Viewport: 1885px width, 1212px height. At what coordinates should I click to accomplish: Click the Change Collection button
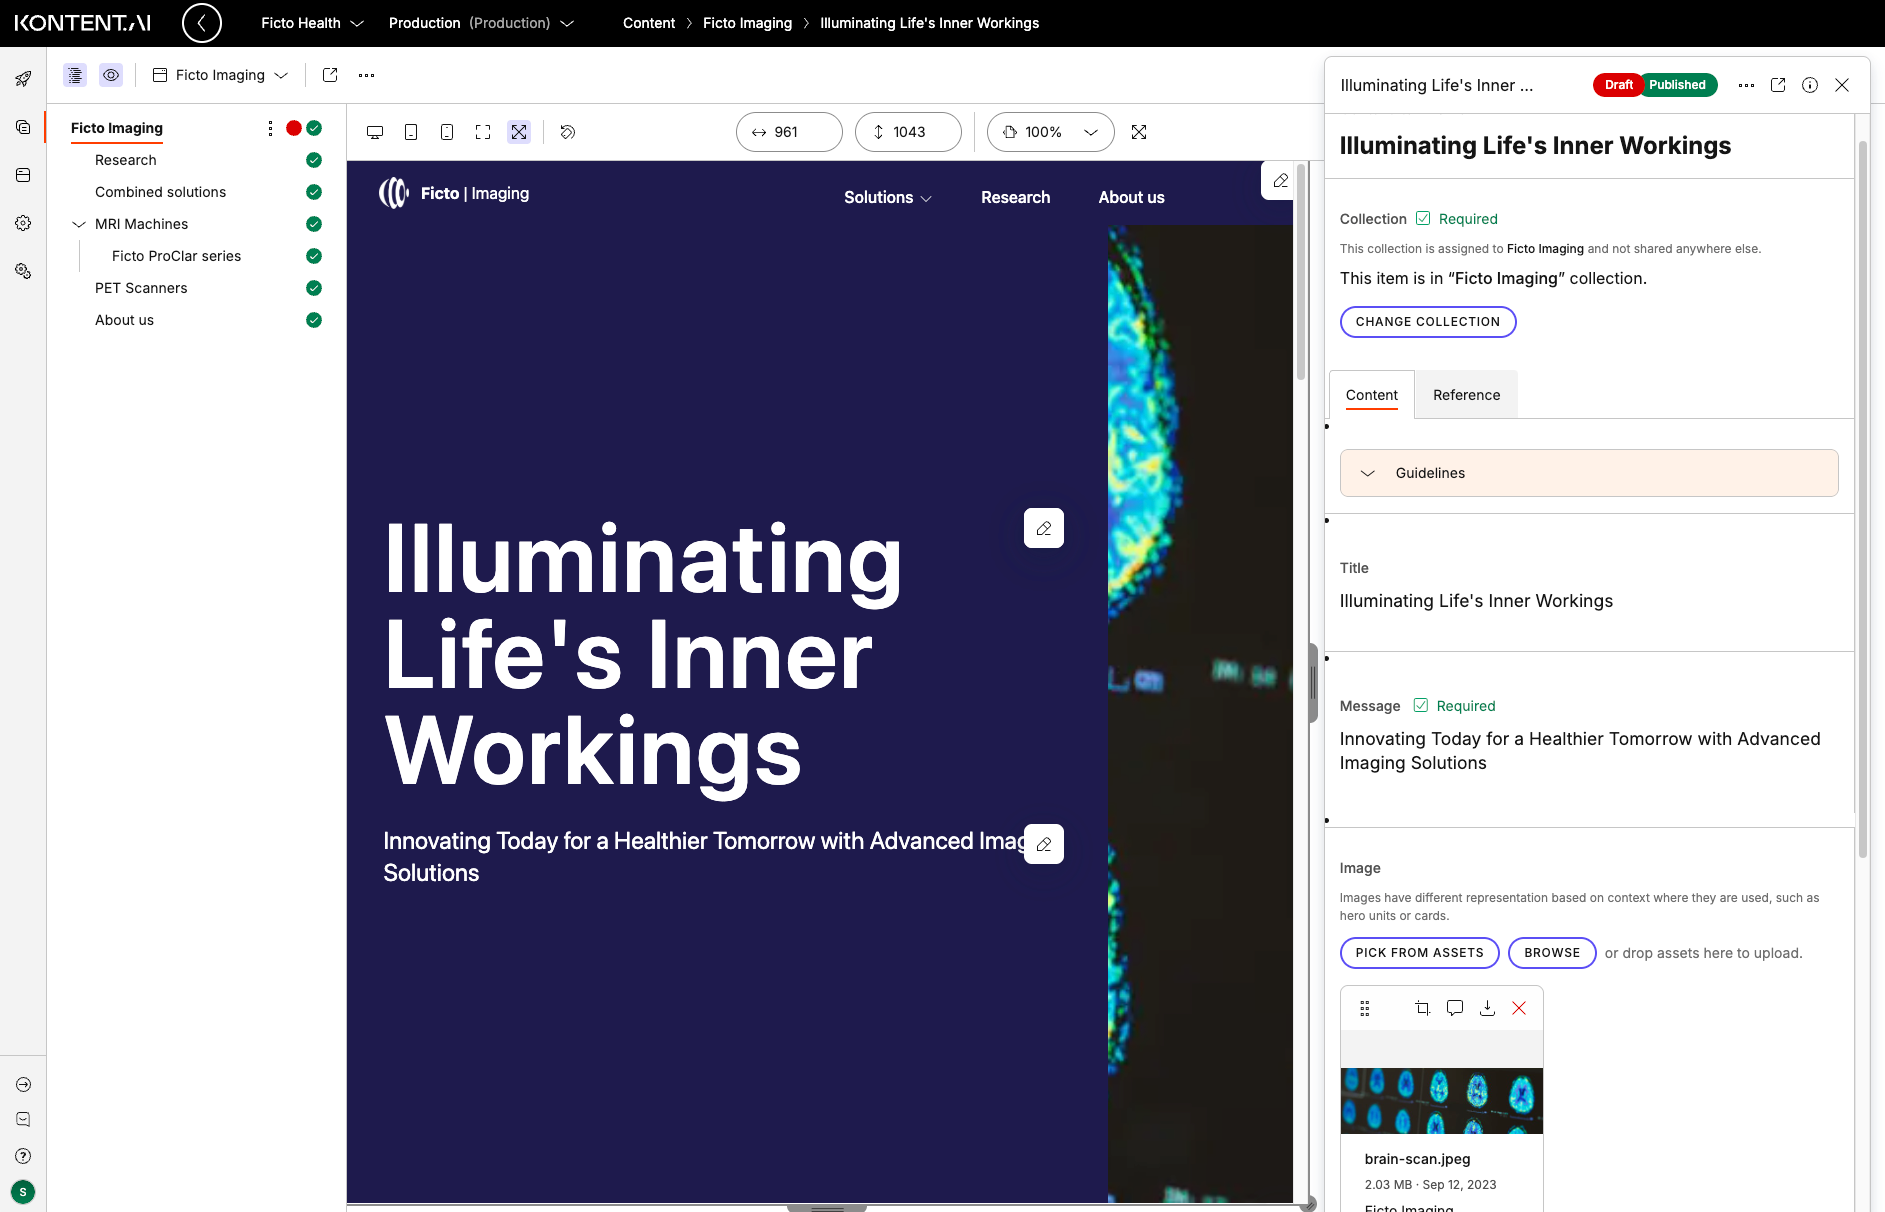tap(1428, 321)
